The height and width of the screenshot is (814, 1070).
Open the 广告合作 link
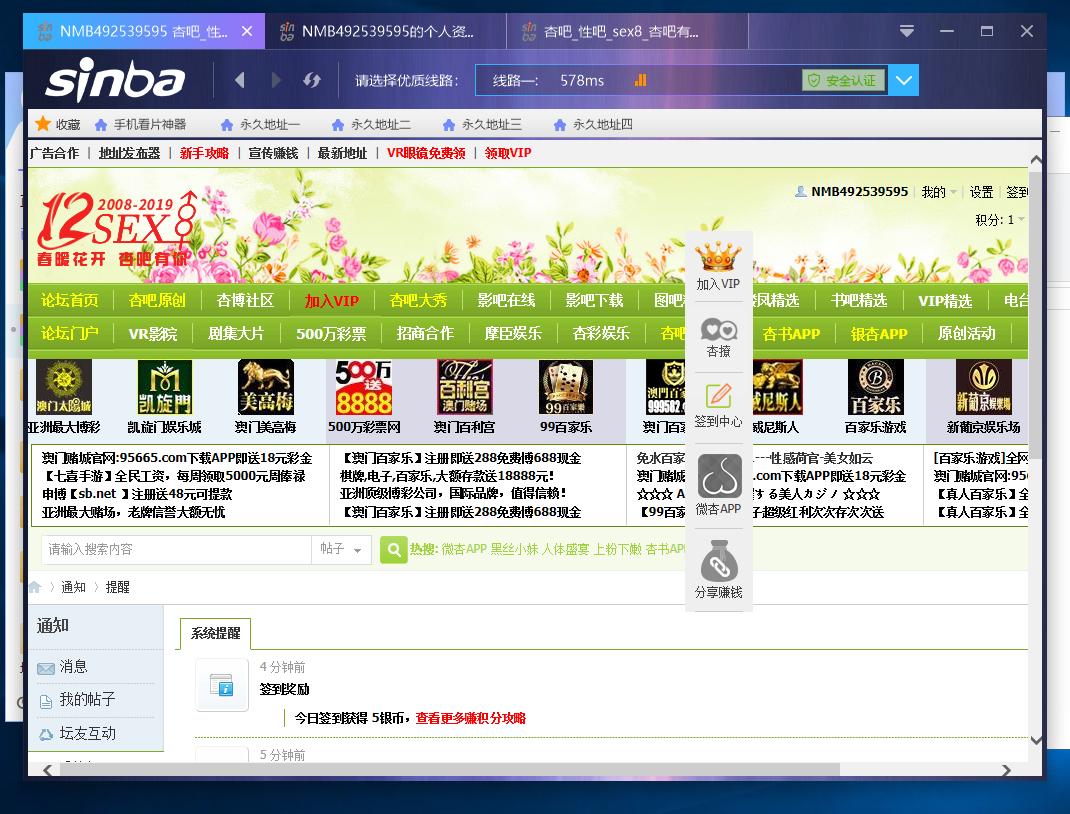click(x=55, y=153)
